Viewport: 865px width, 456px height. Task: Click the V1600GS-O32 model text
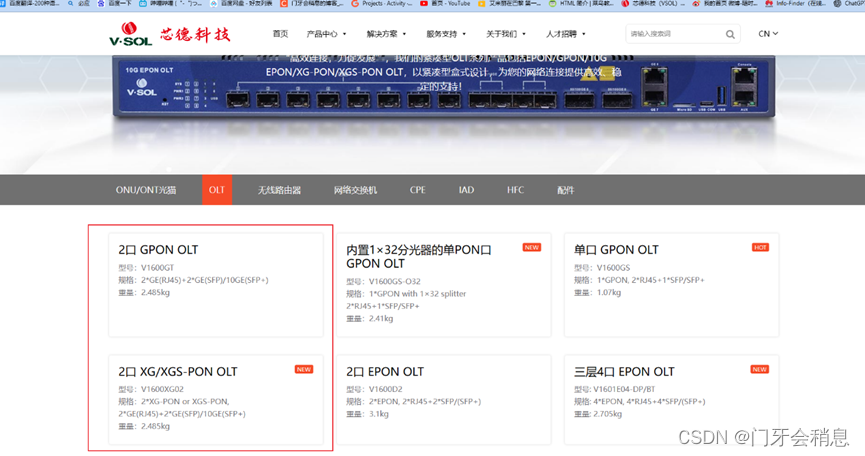pyautogui.click(x=394, y=281)
